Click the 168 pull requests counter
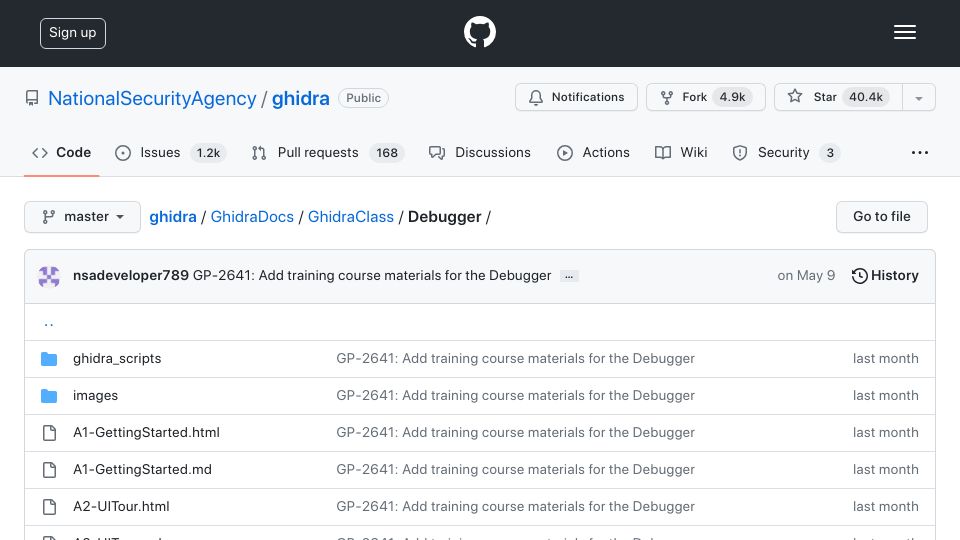Screen dimensions: 960x540 tap(387, 152)
